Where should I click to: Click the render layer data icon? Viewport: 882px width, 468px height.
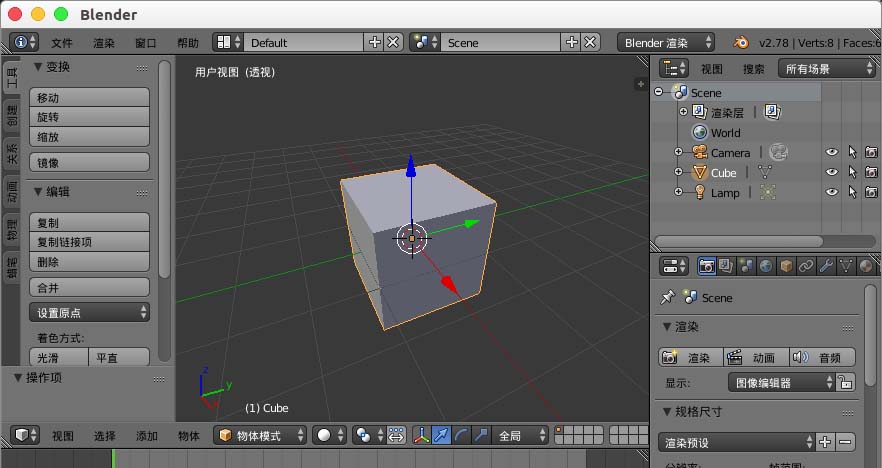(x=772, y=112)
